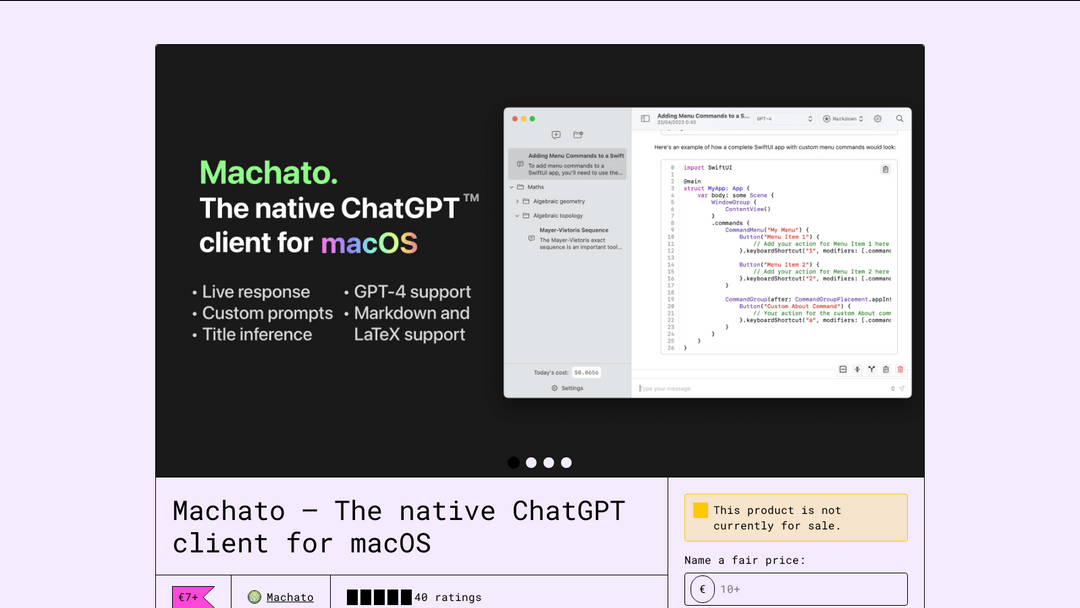This screenshot has height=608, width=1080.
Task: Click the send arrow icon
Action: [x=902, y=388]
